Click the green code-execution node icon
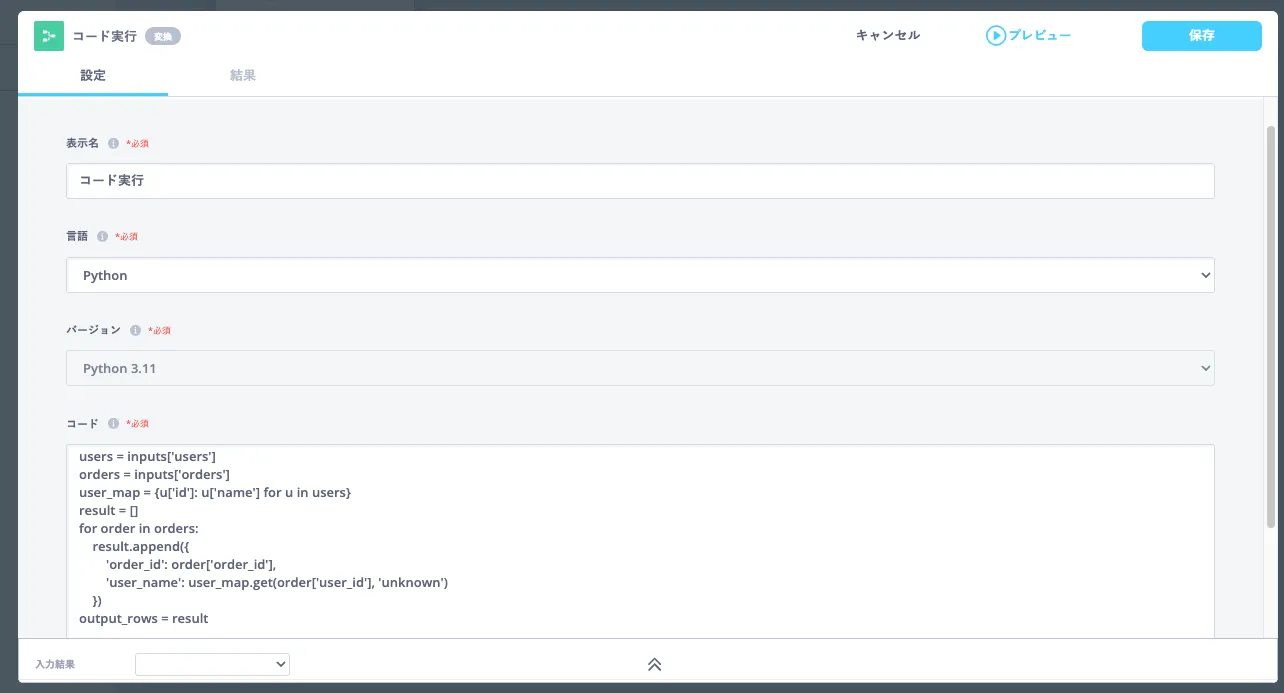Viewport: 1284px width, 693px height. [48, 36]
